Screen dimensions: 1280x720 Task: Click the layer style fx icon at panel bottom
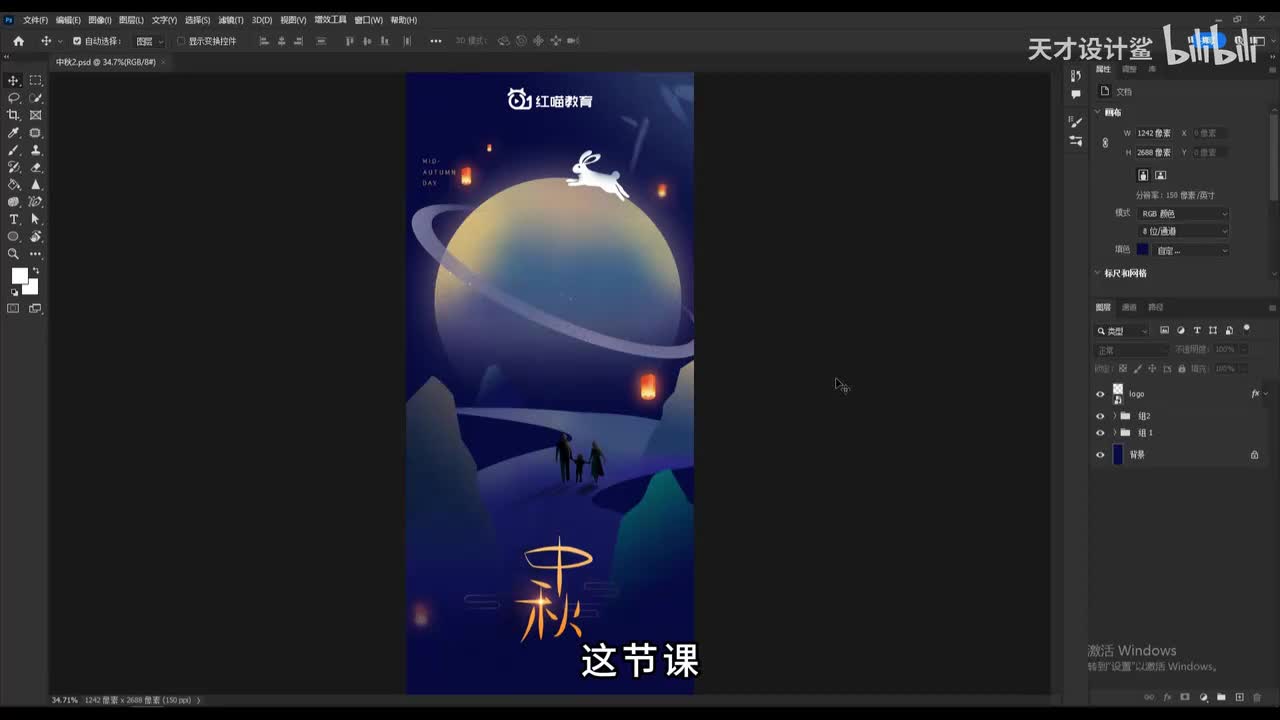[1167, 697]
